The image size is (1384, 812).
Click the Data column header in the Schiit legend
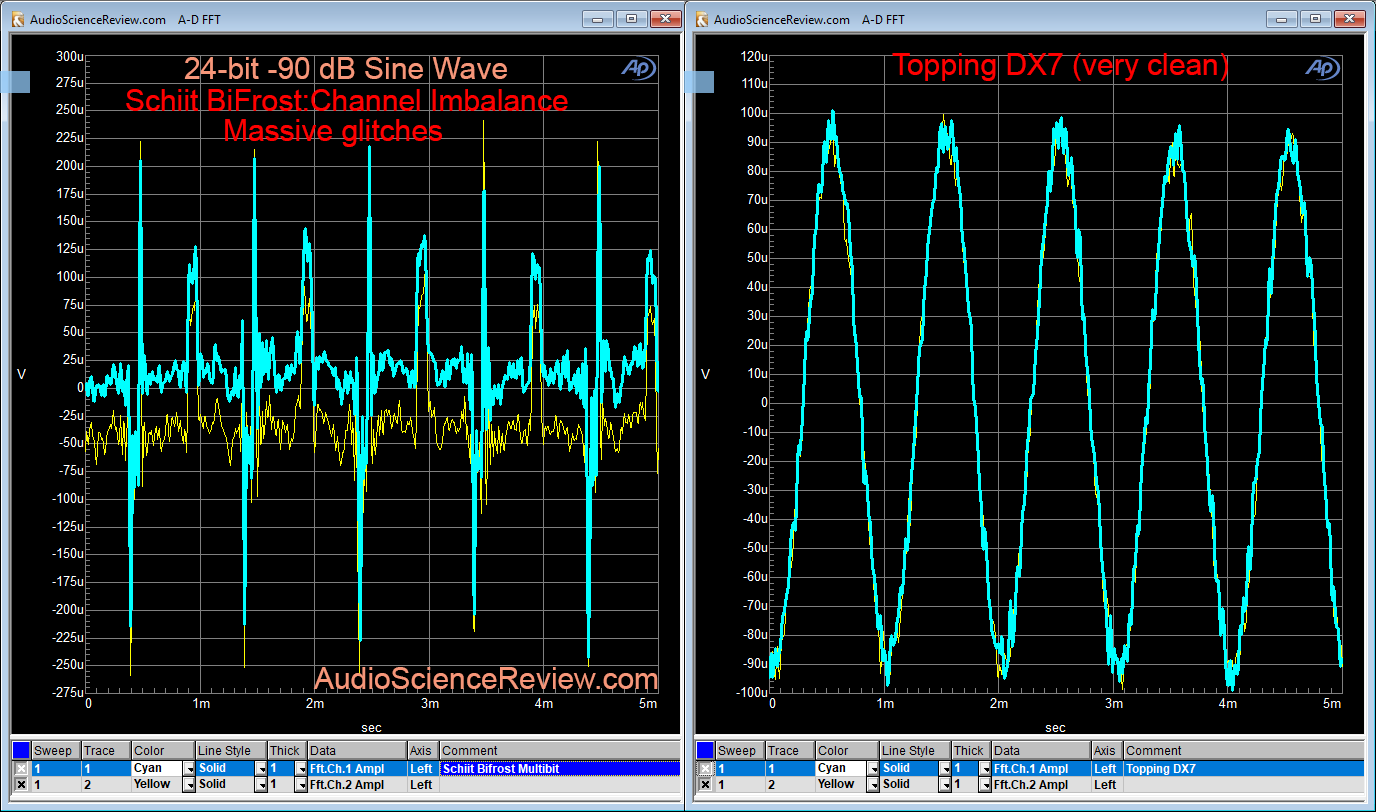pyautogui.click(x=357, y=750)
